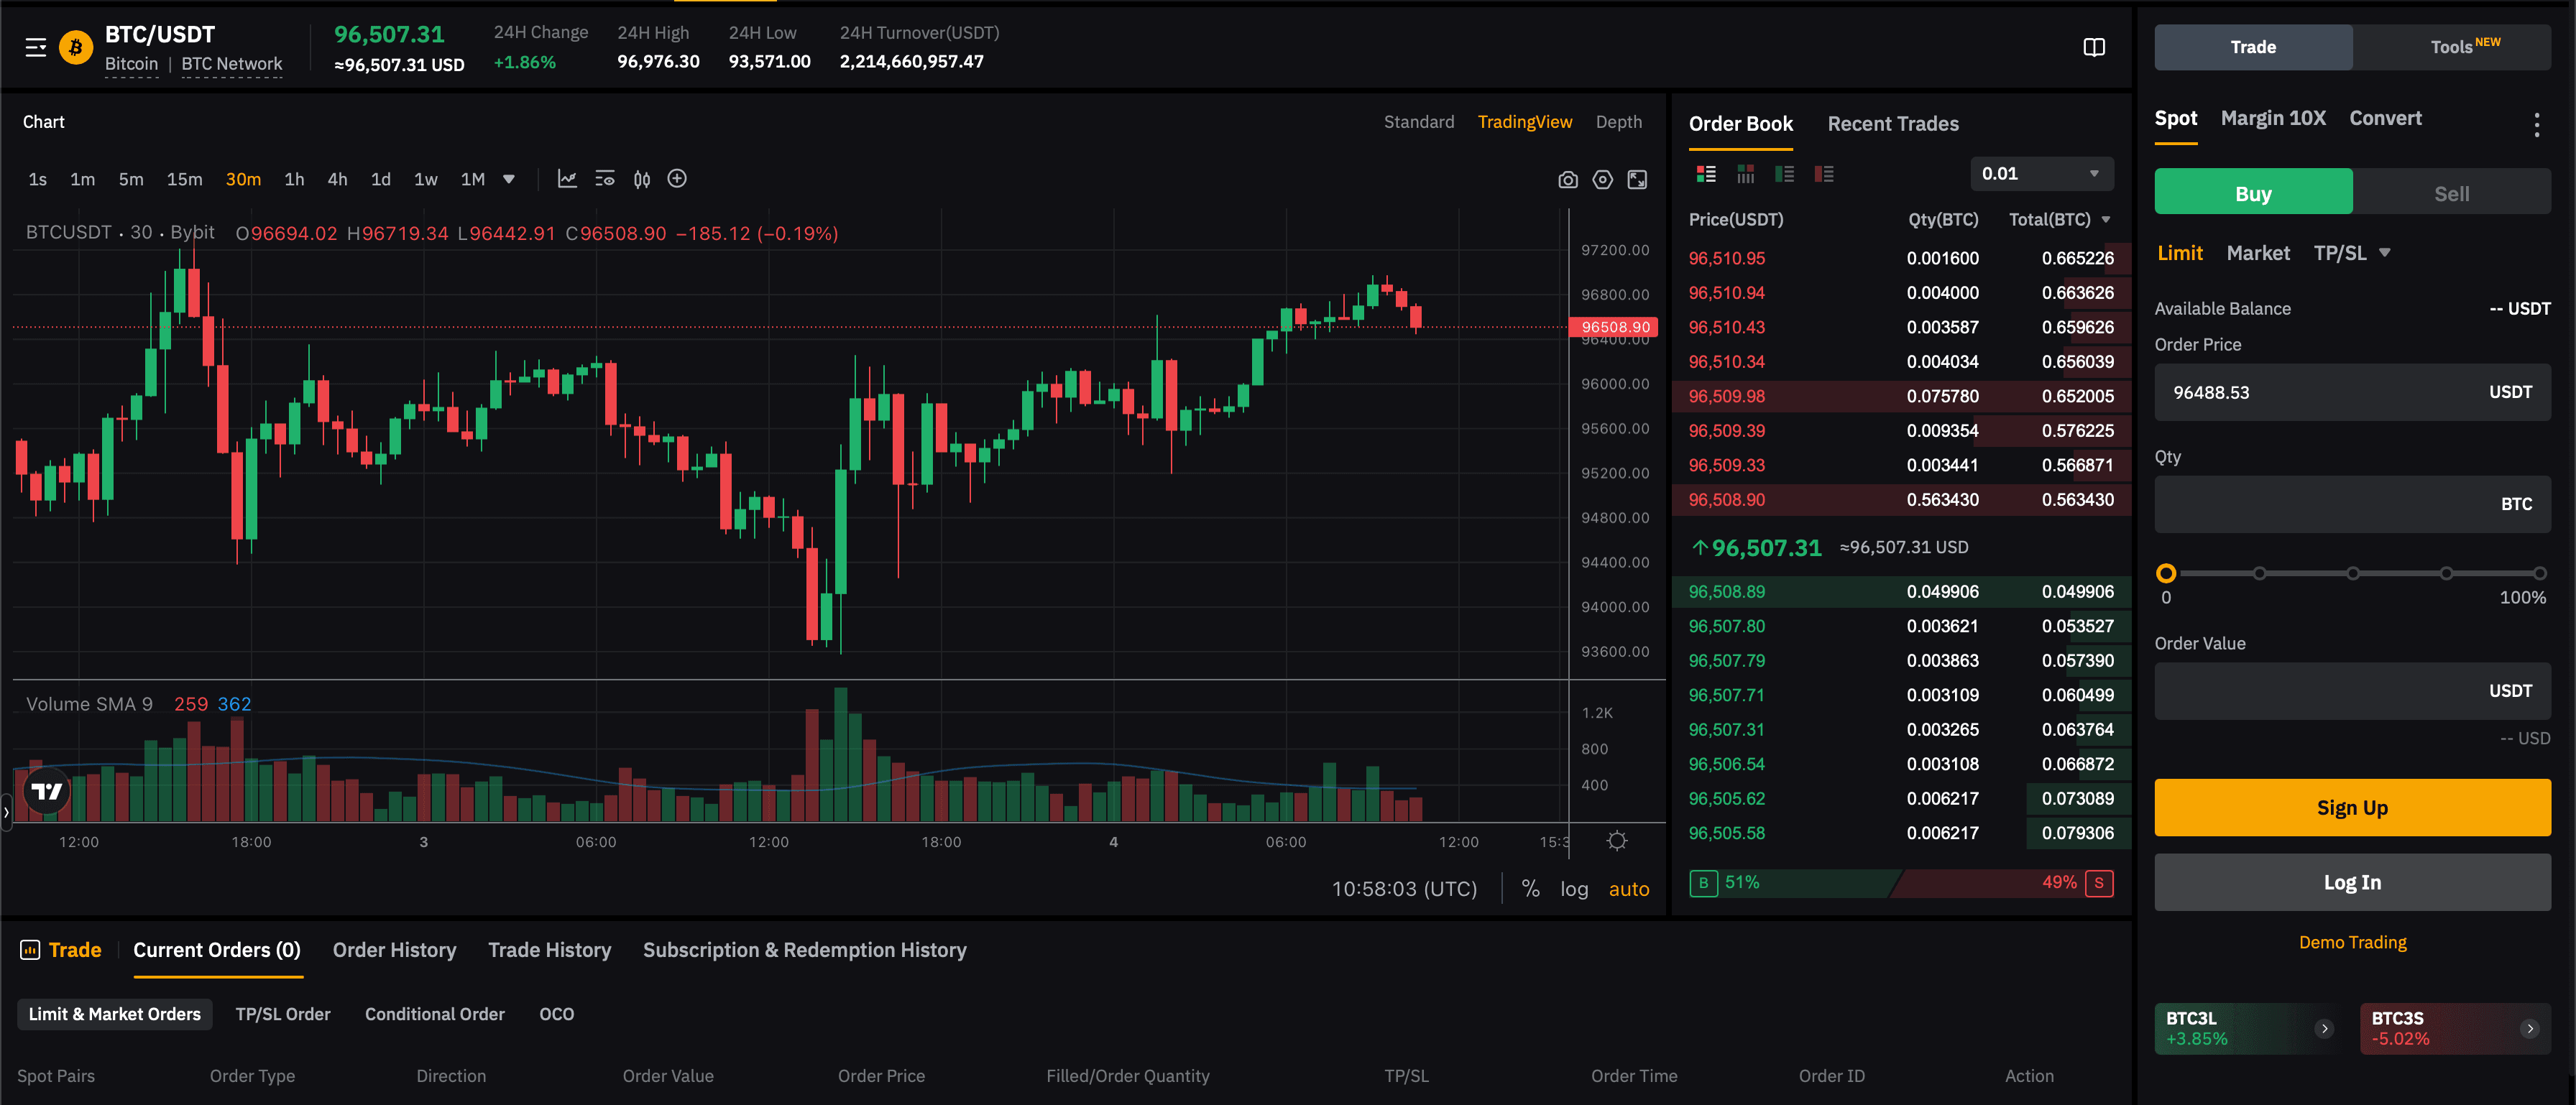This screenshot has width=2576, height=1105.
Task: Open the 0.01 price precision dropdown
Action: [2041, 174]
